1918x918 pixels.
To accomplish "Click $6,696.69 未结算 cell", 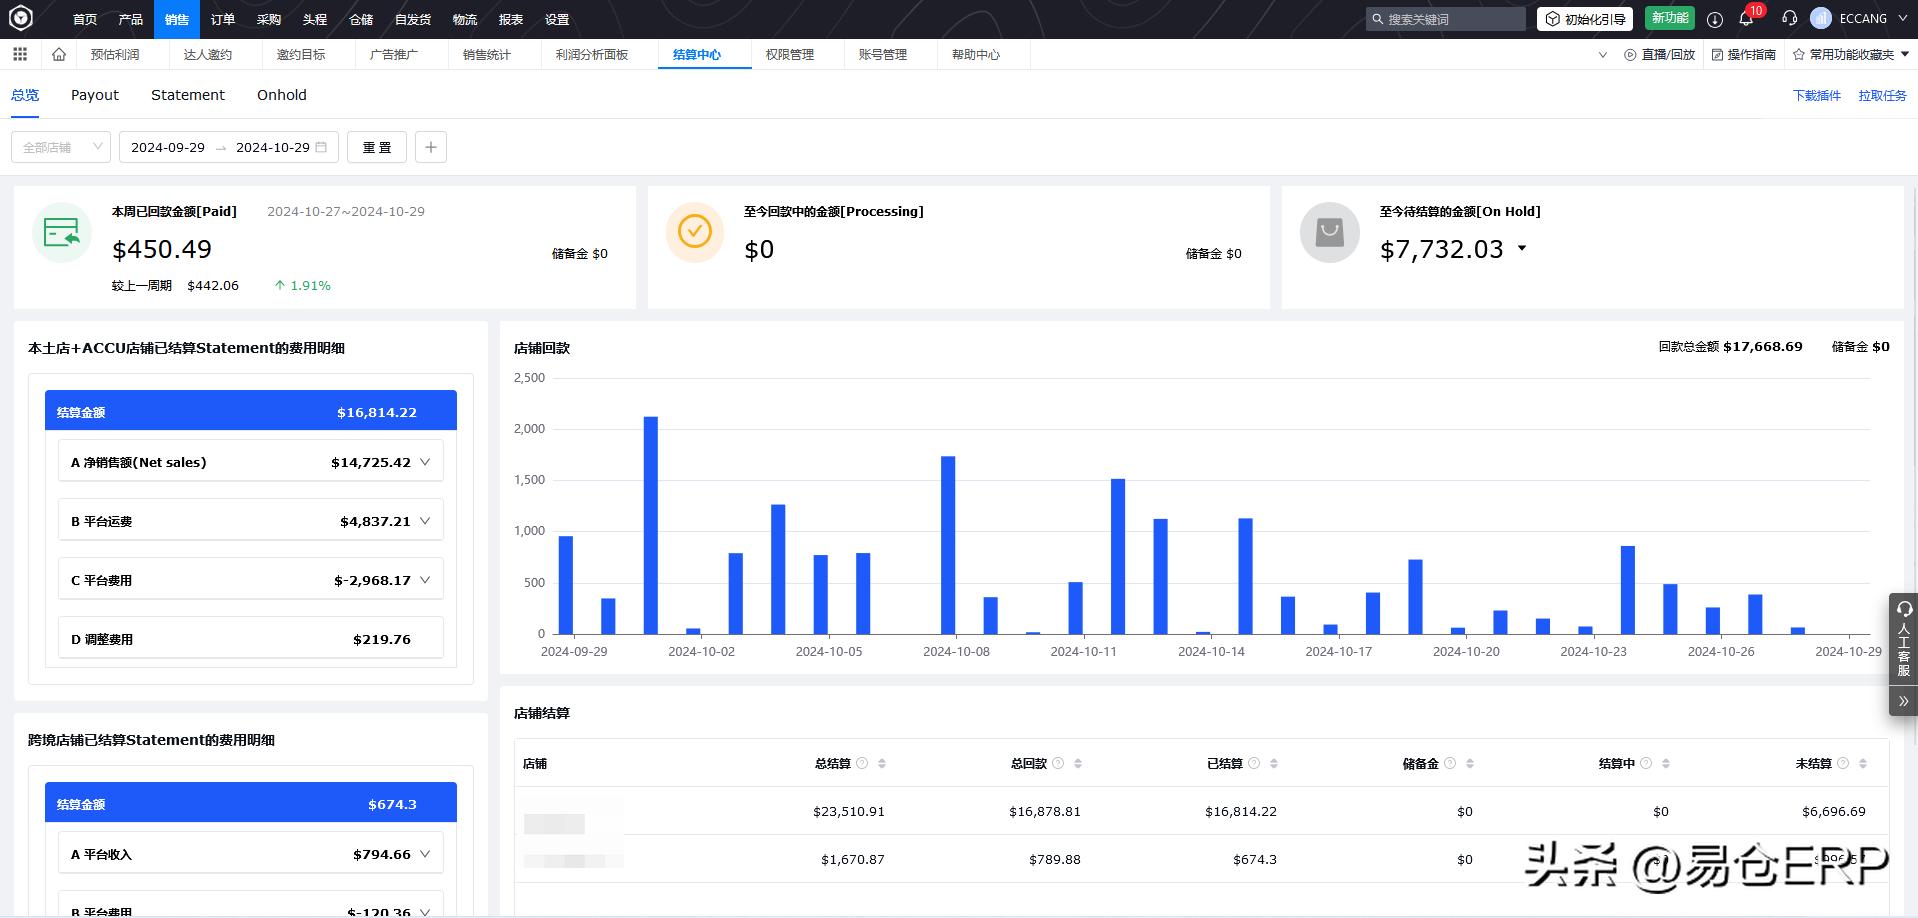I will (x=1834, y=811).
